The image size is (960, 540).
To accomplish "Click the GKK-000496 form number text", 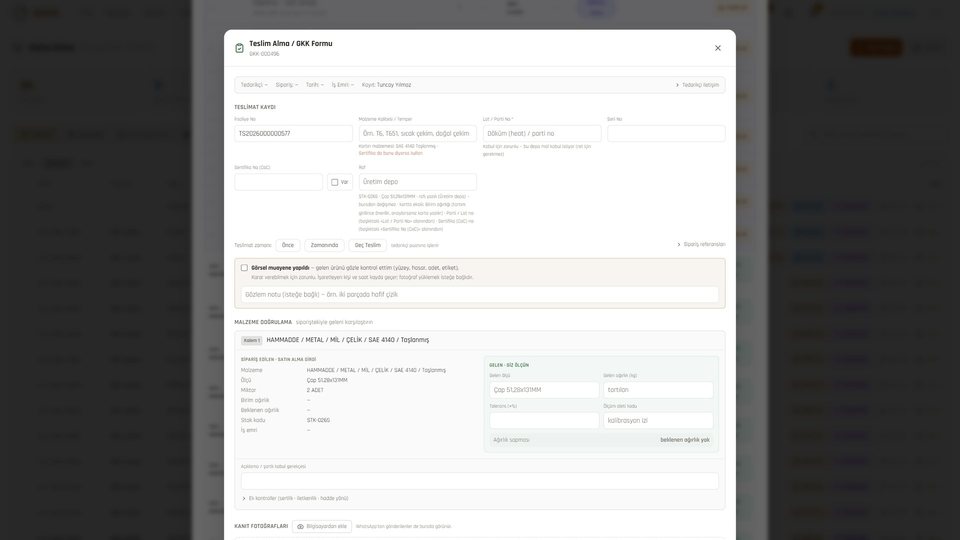I will (264, 54).
